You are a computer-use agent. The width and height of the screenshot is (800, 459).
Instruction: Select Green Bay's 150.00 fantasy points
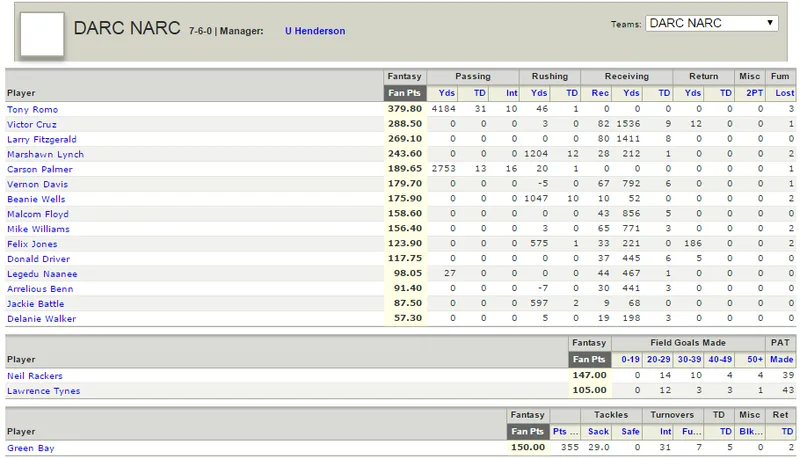click(528, 447)
